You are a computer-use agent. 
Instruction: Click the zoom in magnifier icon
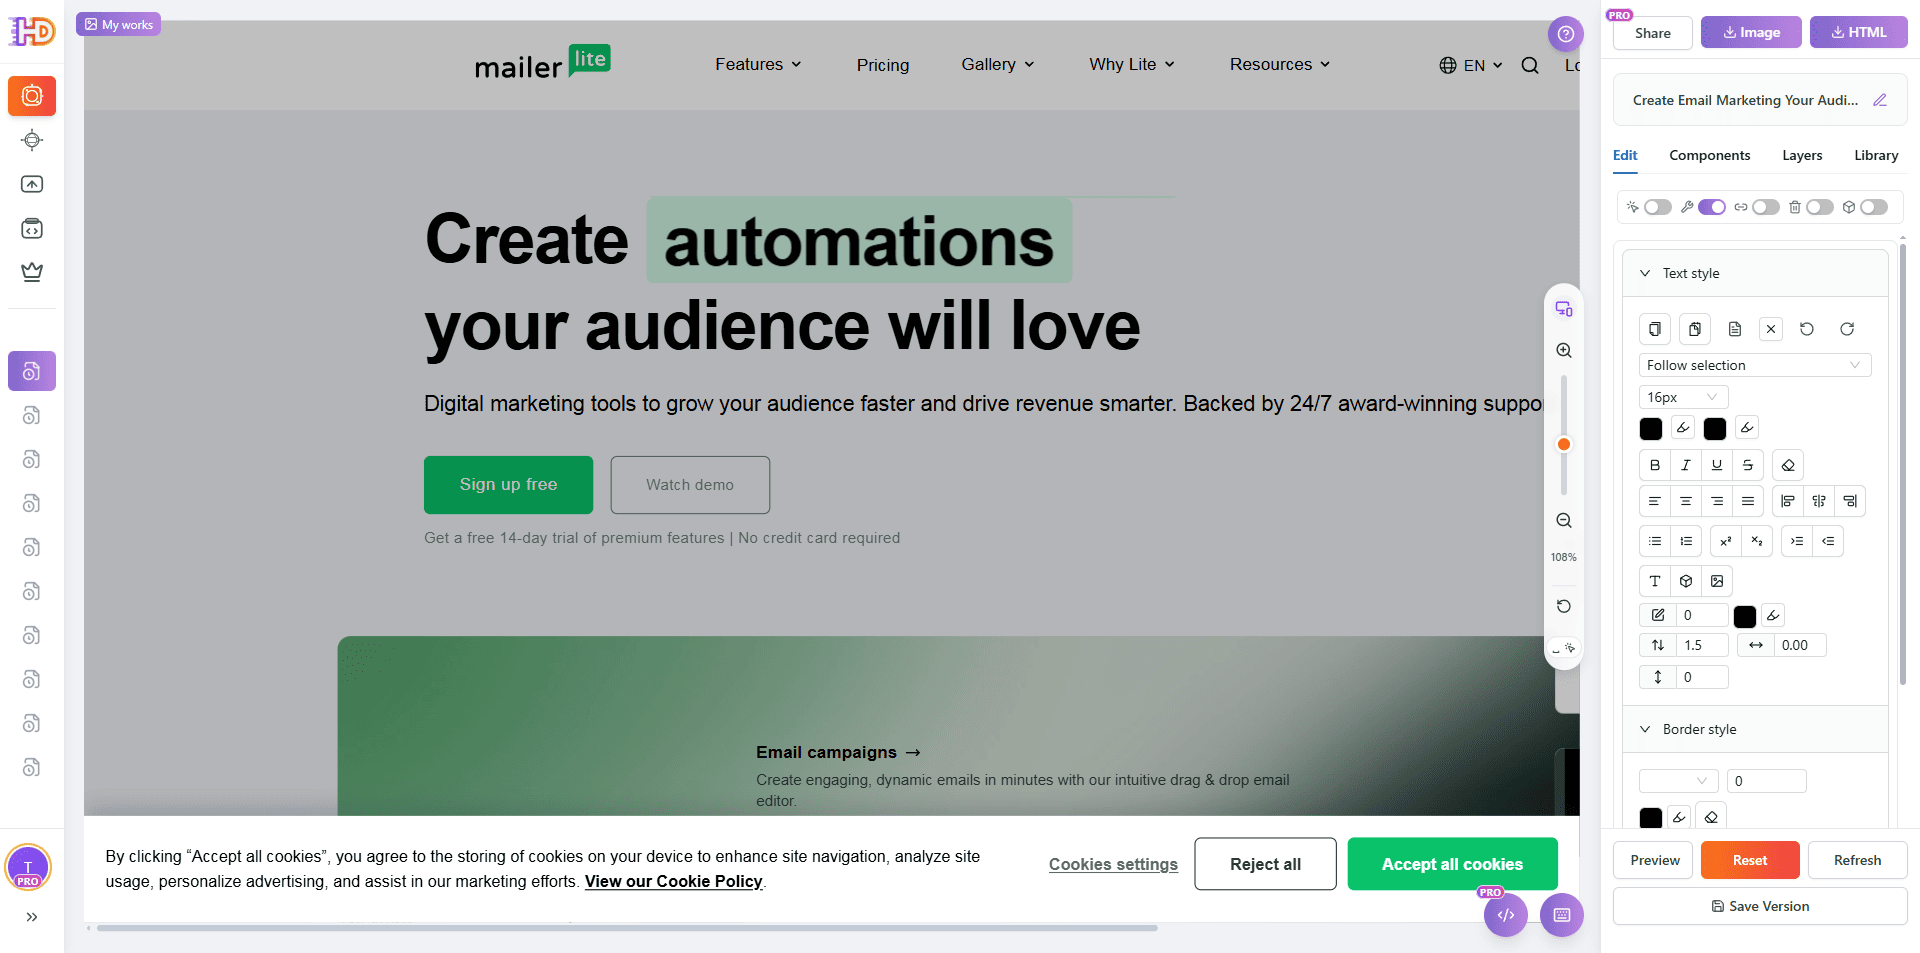point(1564,351)
